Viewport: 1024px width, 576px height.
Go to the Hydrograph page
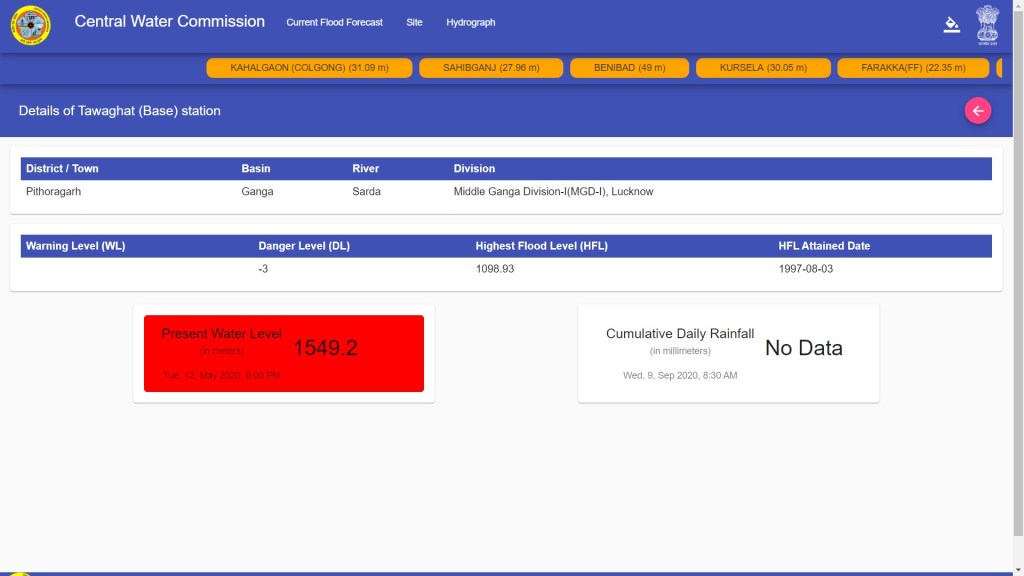(x=470, y=22)
